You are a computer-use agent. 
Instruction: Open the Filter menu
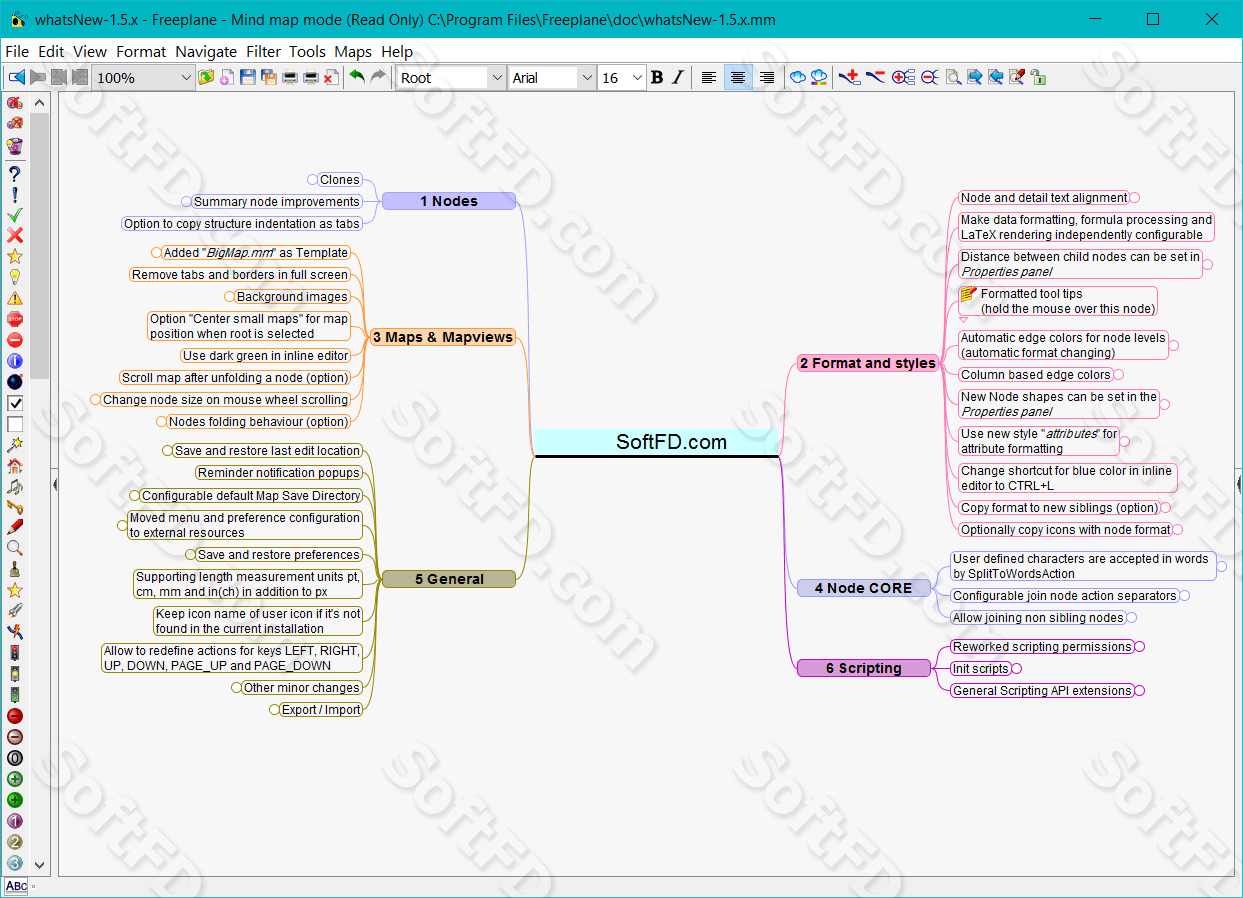click(263, 51)
